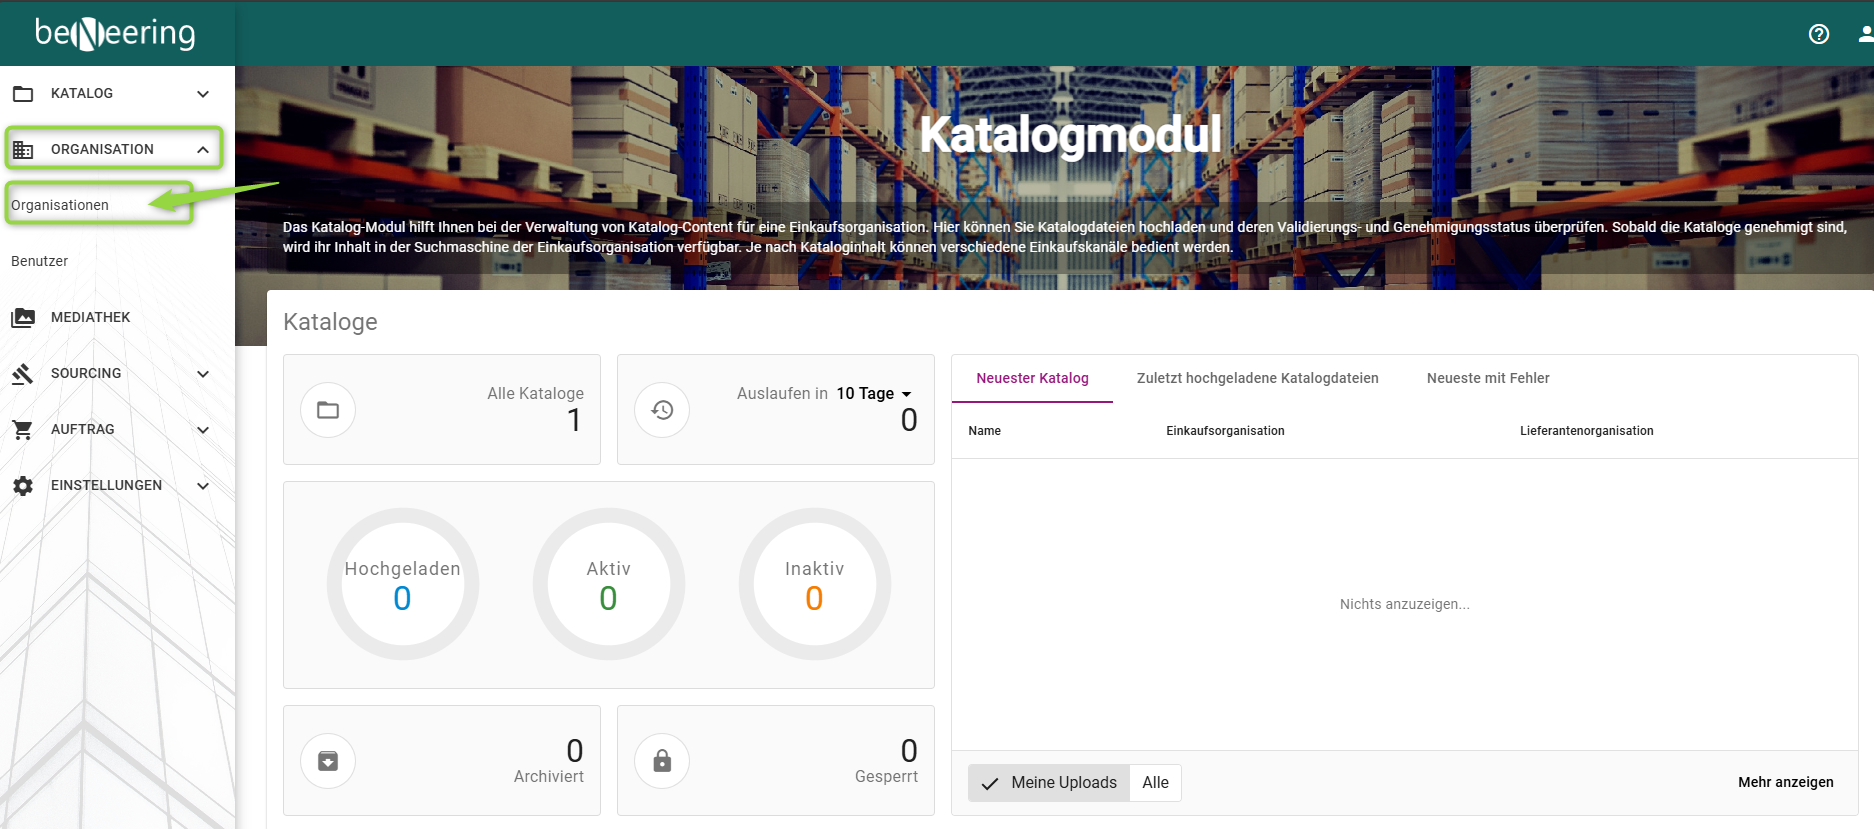Select the Meine Uploads toggle option
The height and width of the screenshot is (829, 1874).
pos(1049,783)
